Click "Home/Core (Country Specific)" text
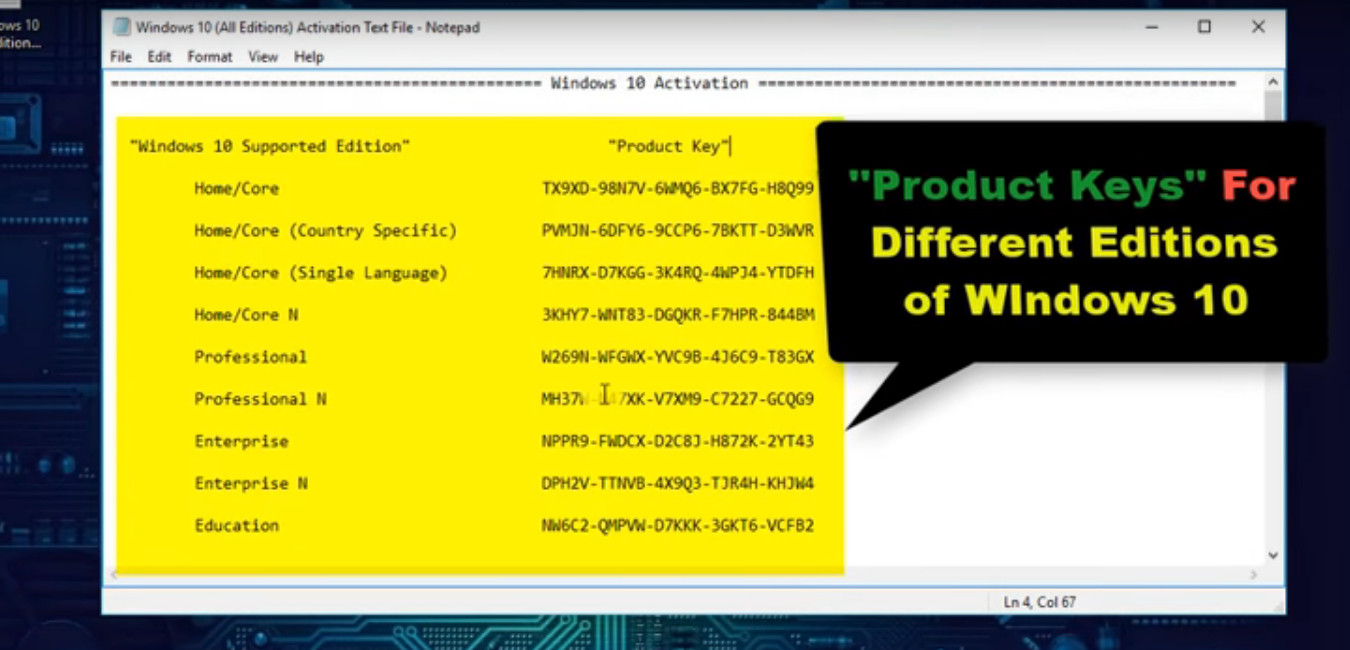 (325, 230)
